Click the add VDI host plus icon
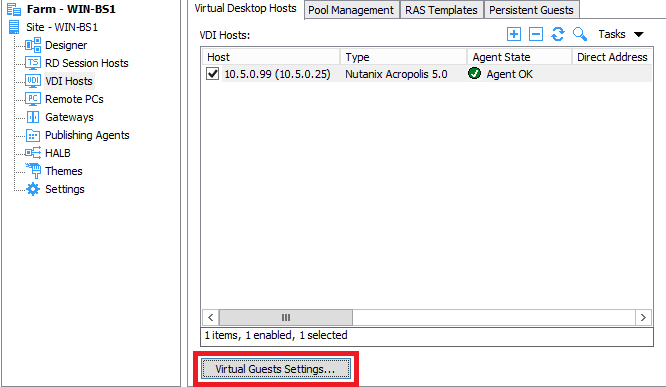 (x=514, y=34)
